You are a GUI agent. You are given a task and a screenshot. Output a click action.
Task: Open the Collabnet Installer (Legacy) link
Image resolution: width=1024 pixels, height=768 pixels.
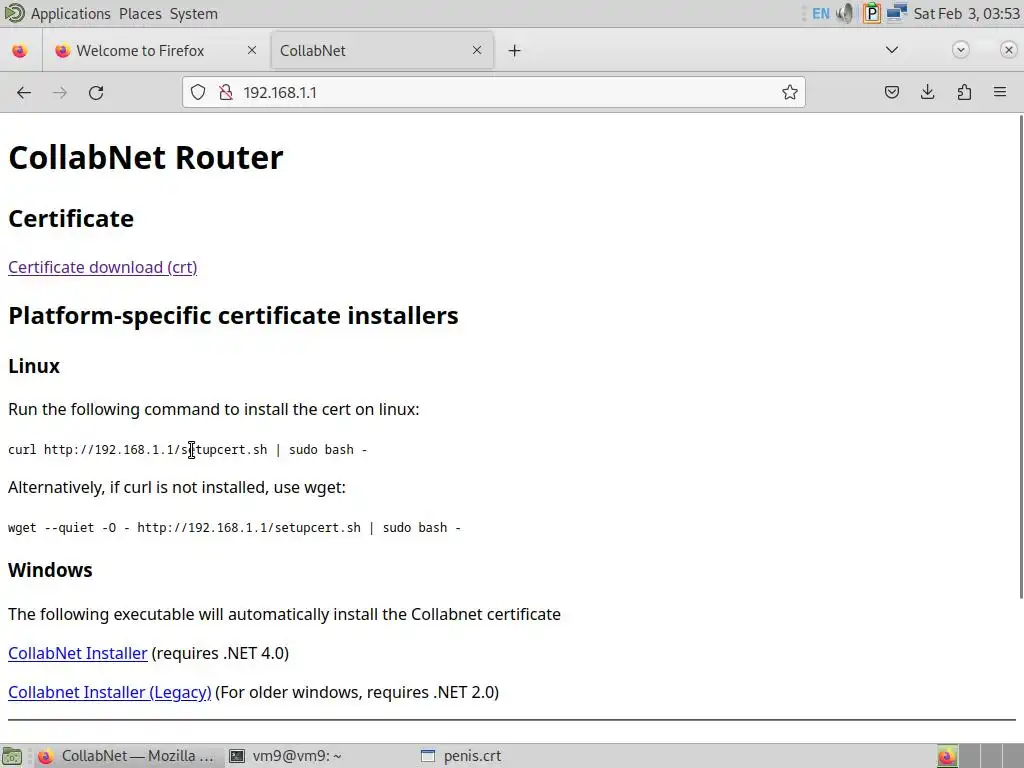(110, 692)
